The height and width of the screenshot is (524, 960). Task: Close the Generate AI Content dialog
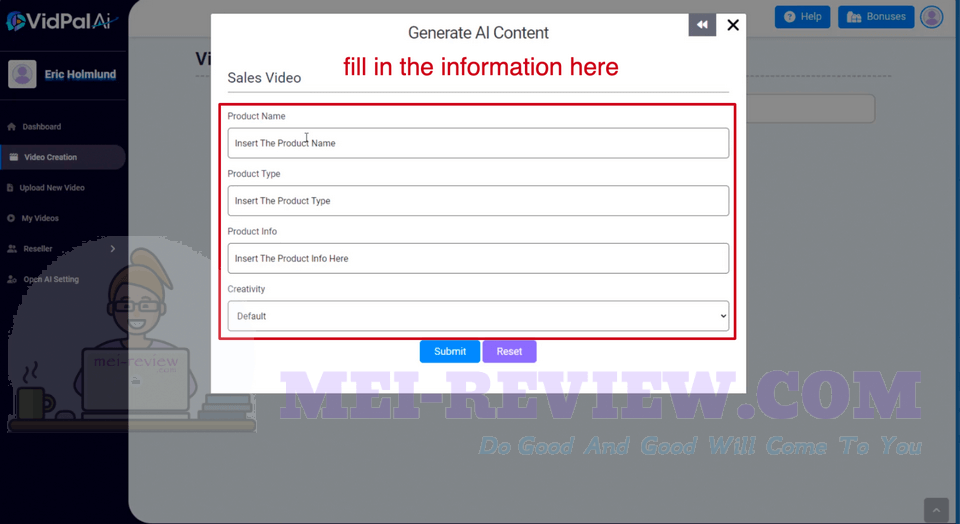coord(733,25)
